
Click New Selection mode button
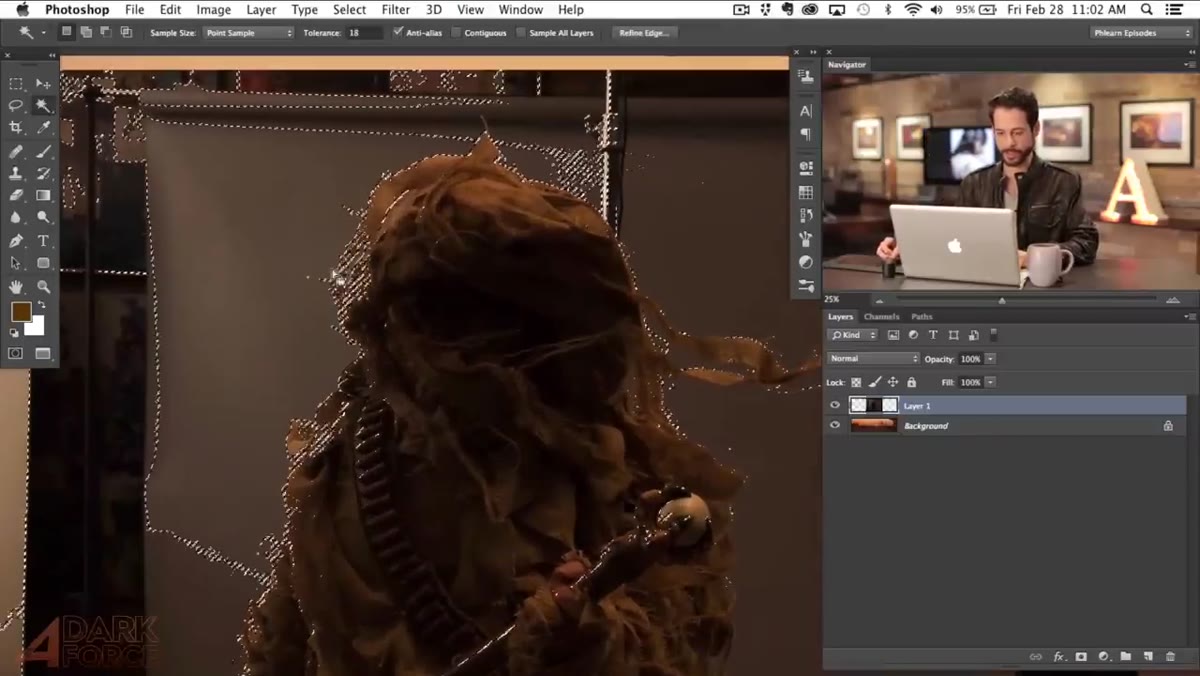click(x=67, y=32)
